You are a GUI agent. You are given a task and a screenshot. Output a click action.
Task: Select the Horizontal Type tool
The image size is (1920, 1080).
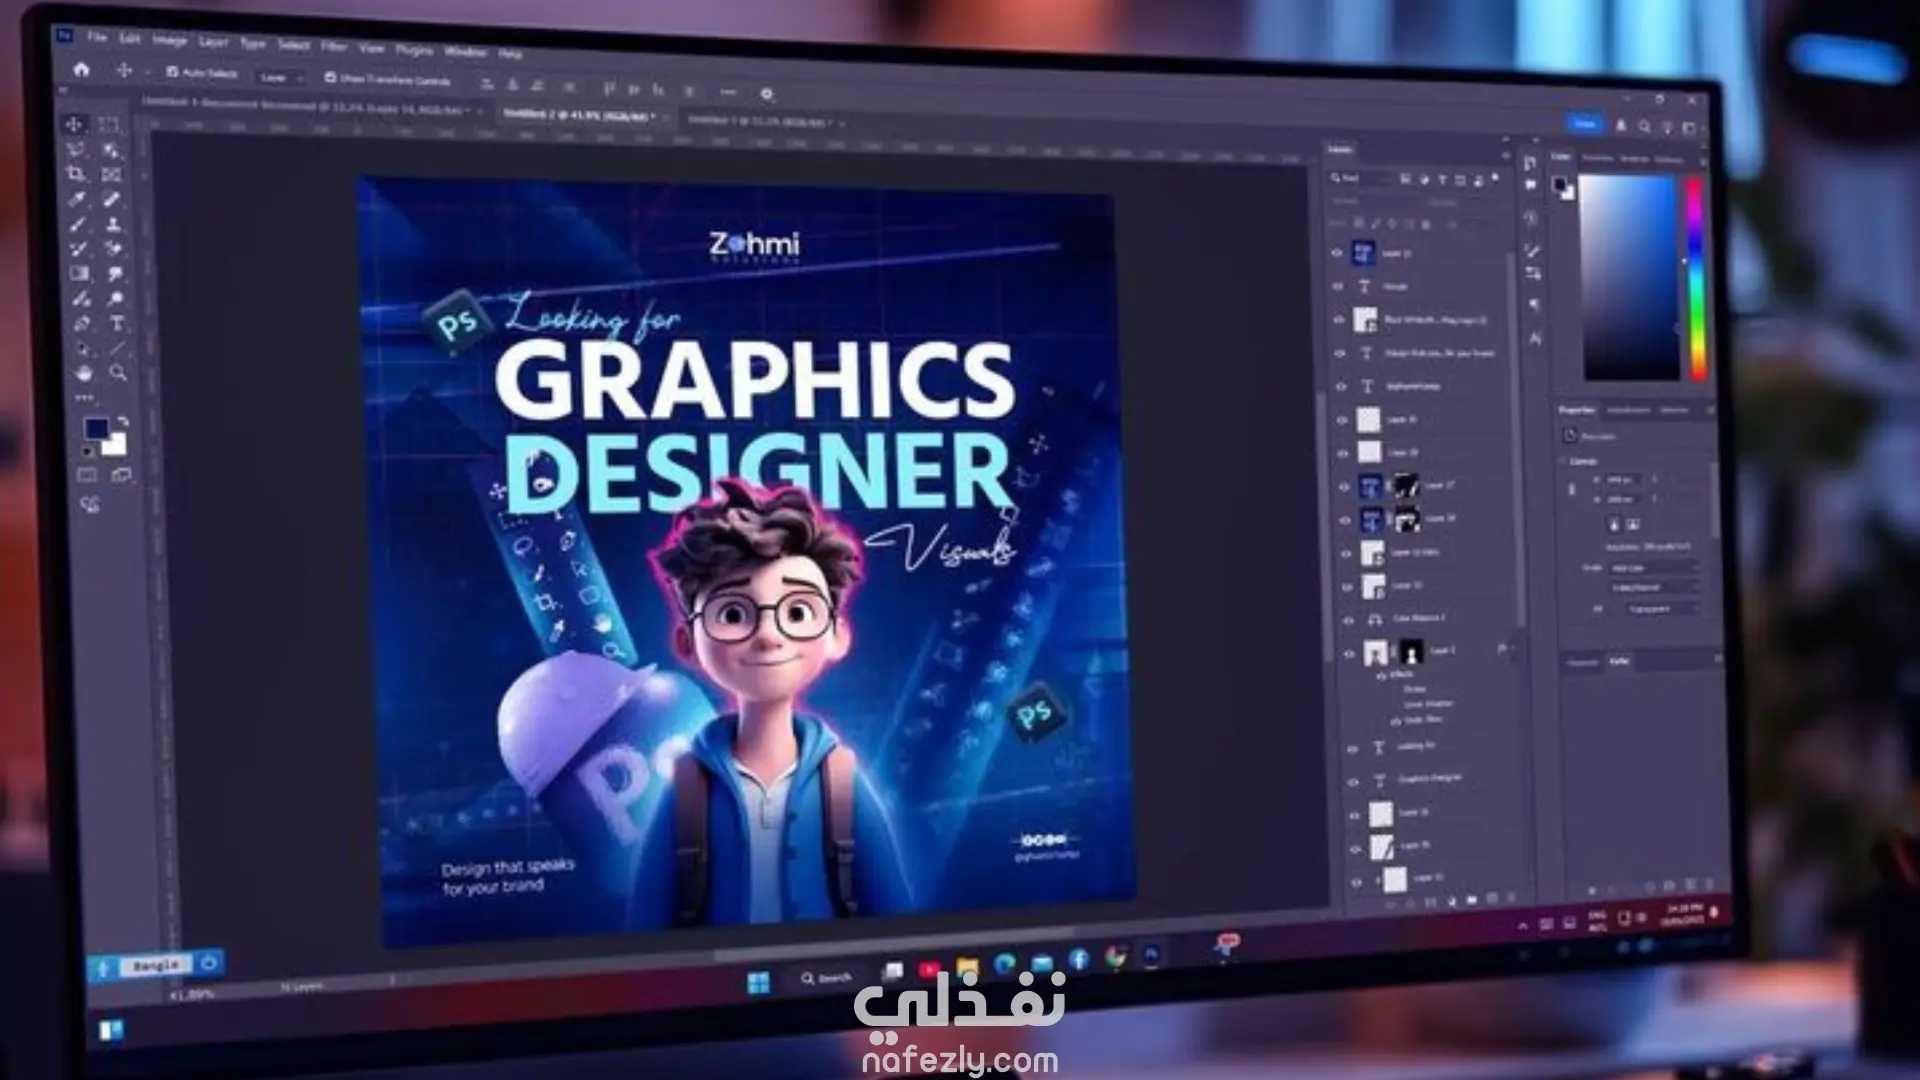[117, 324]
